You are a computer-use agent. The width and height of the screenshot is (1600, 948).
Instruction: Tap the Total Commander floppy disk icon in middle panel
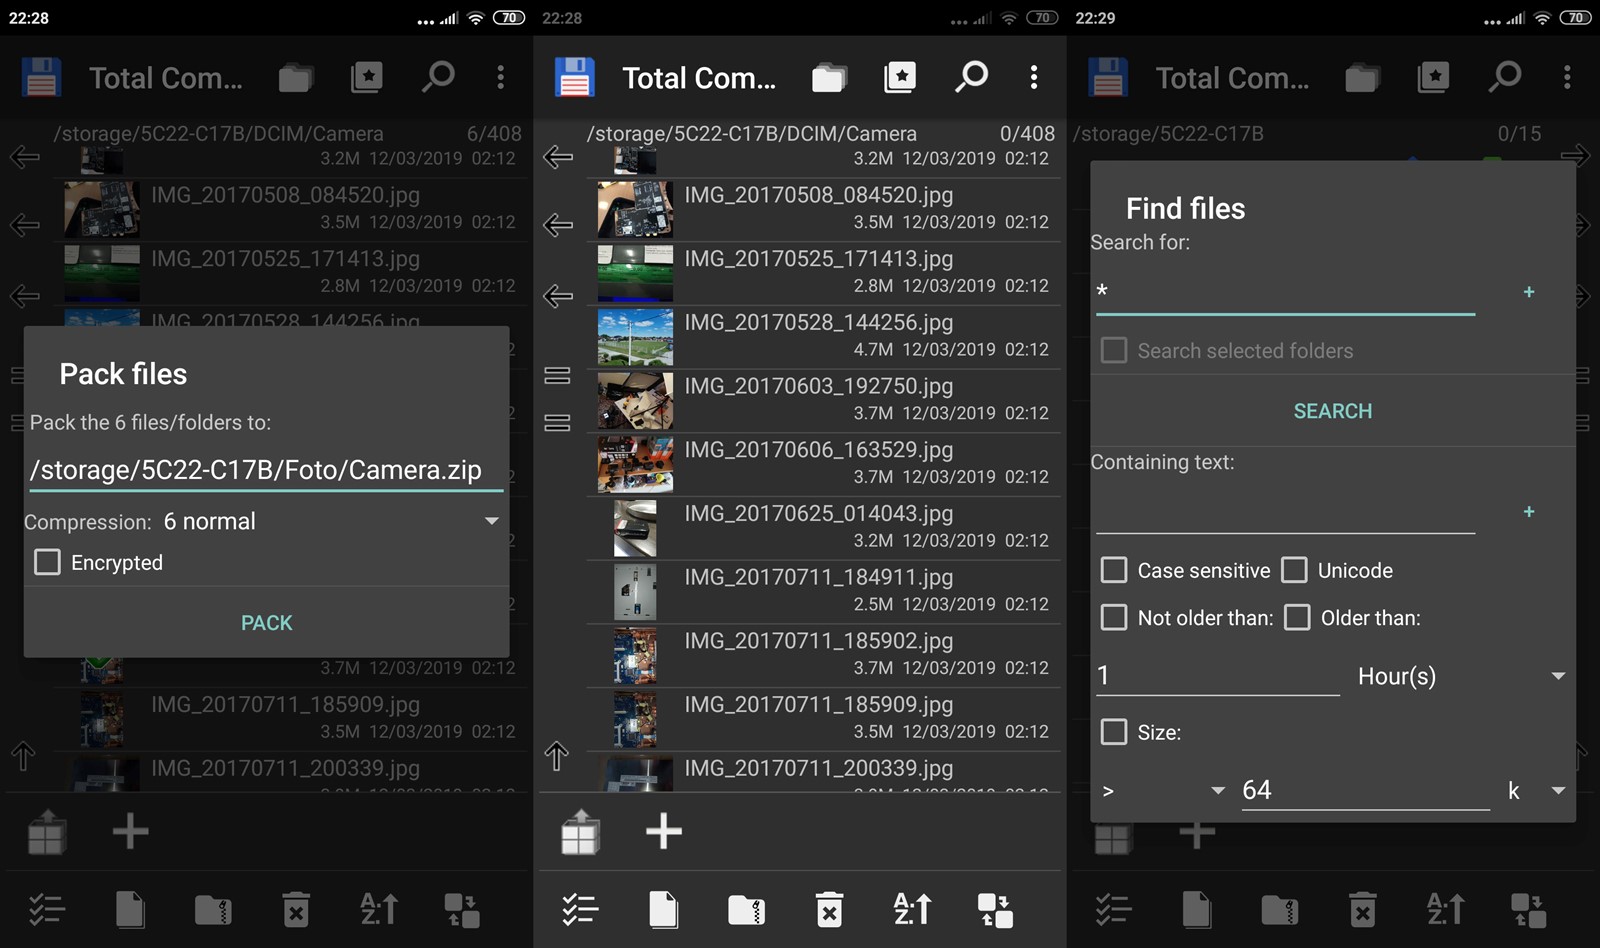pos(574,77)
